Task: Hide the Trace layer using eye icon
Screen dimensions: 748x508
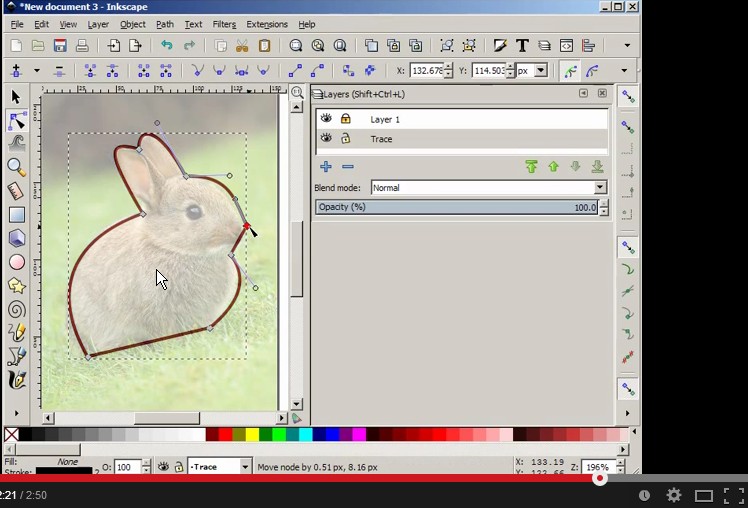Action: pos(326,139)
